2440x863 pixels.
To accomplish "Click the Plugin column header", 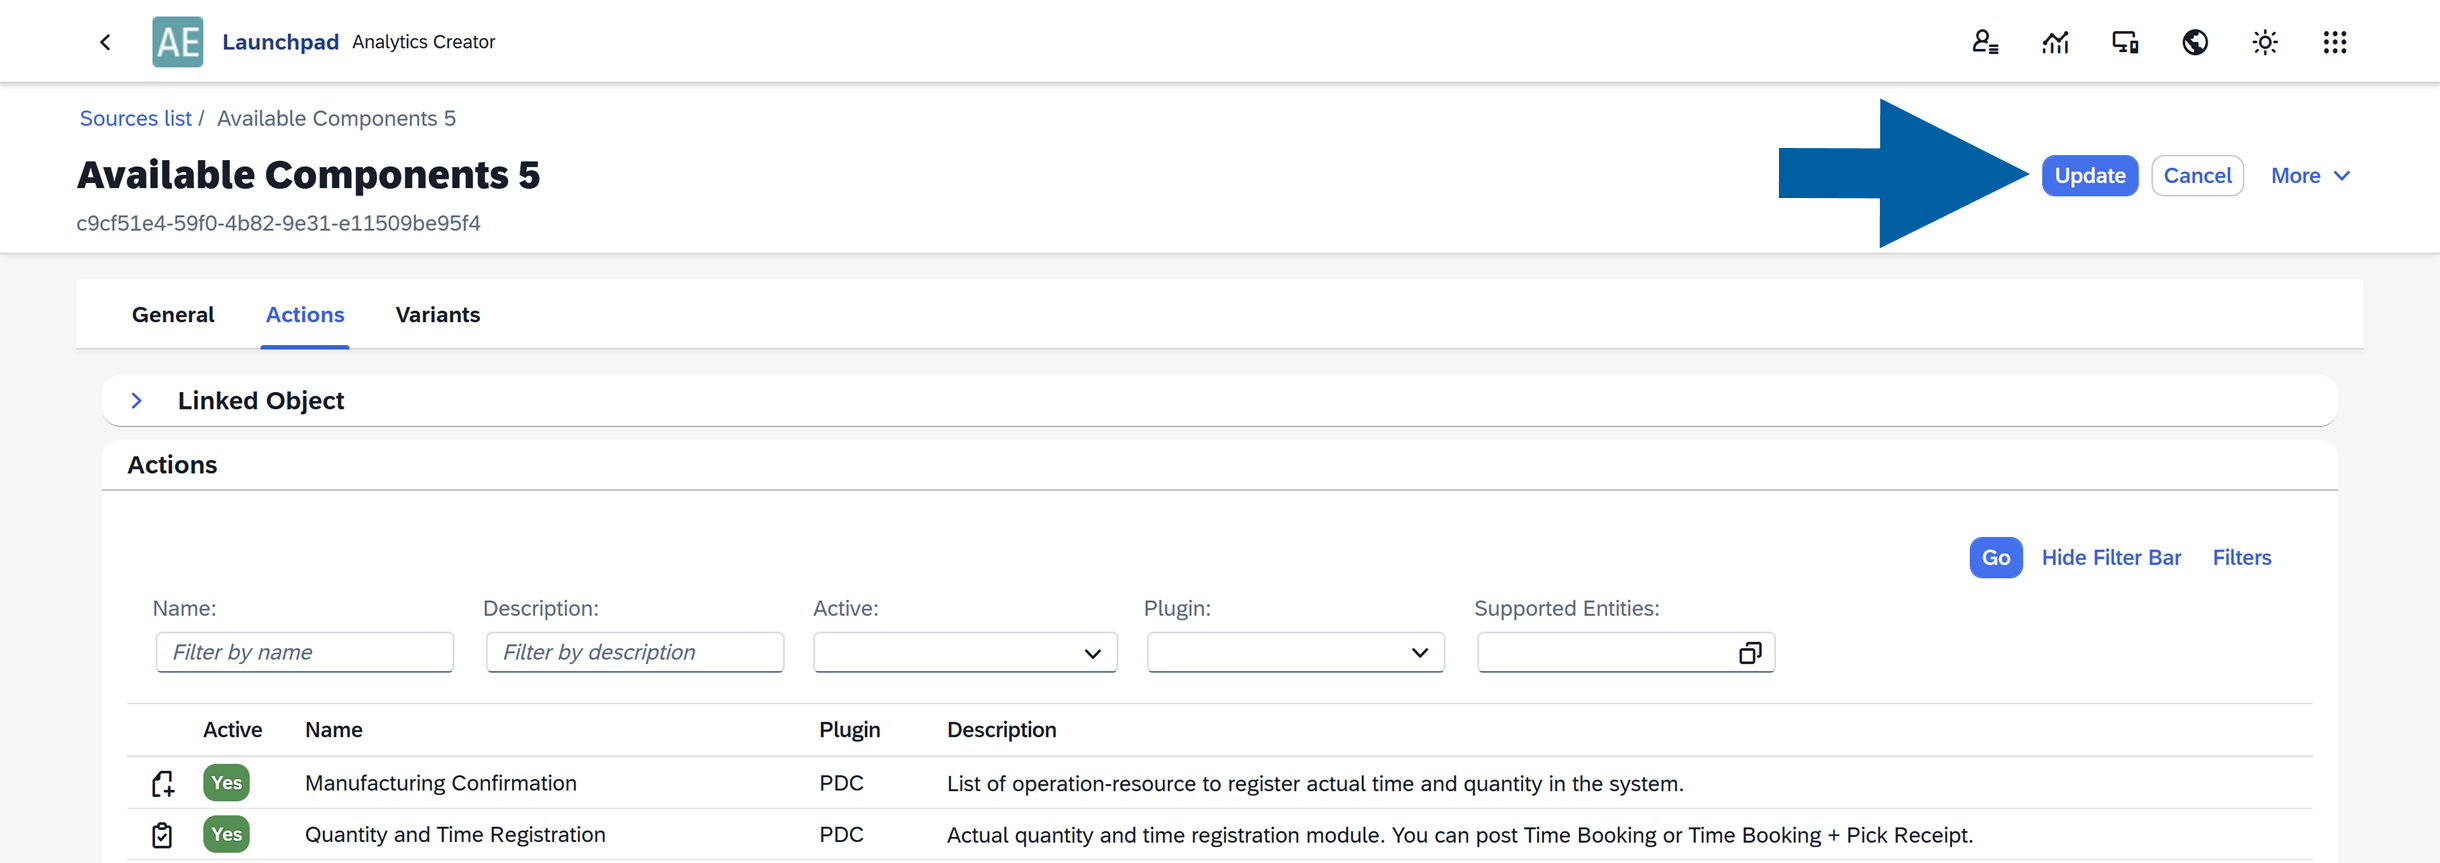I will coord(850,730).
